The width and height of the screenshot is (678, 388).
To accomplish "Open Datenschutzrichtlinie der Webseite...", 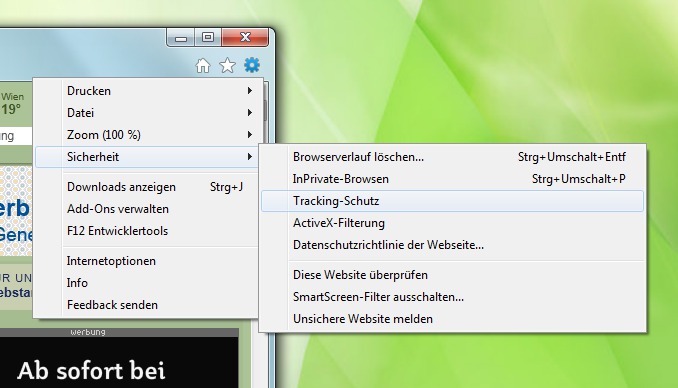I will (452, 245).
